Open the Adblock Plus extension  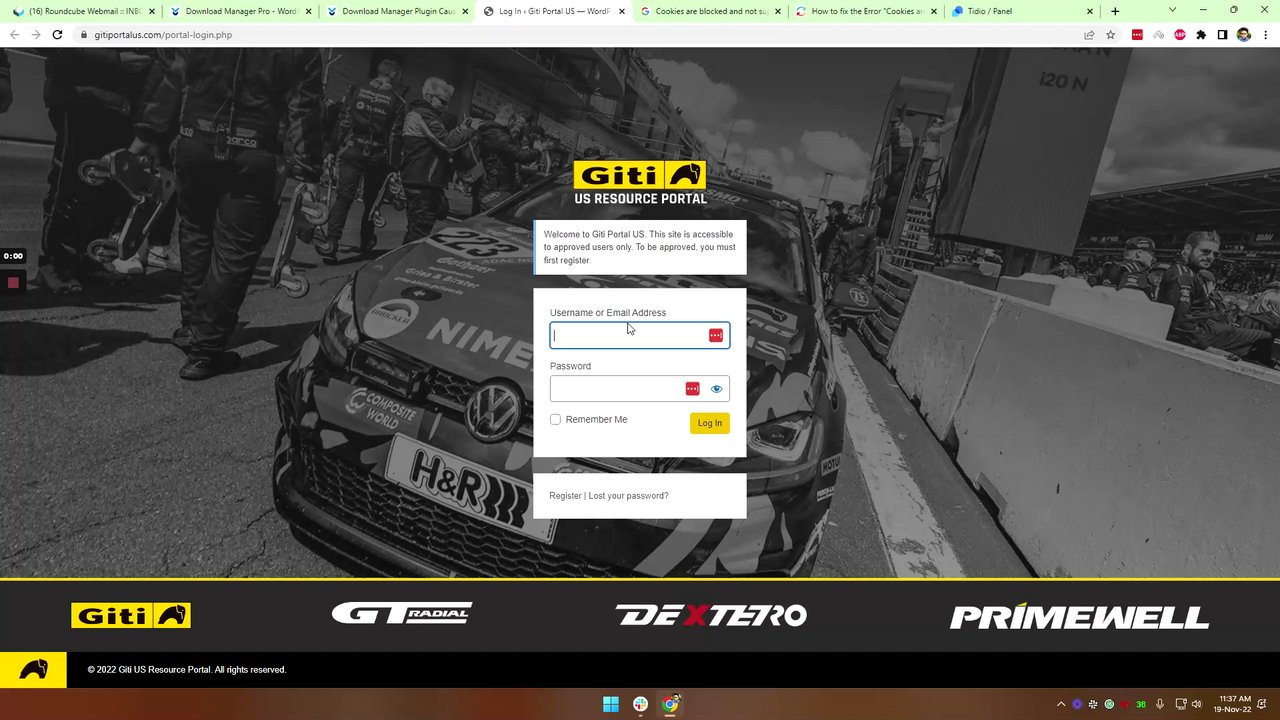[1180, 34]
